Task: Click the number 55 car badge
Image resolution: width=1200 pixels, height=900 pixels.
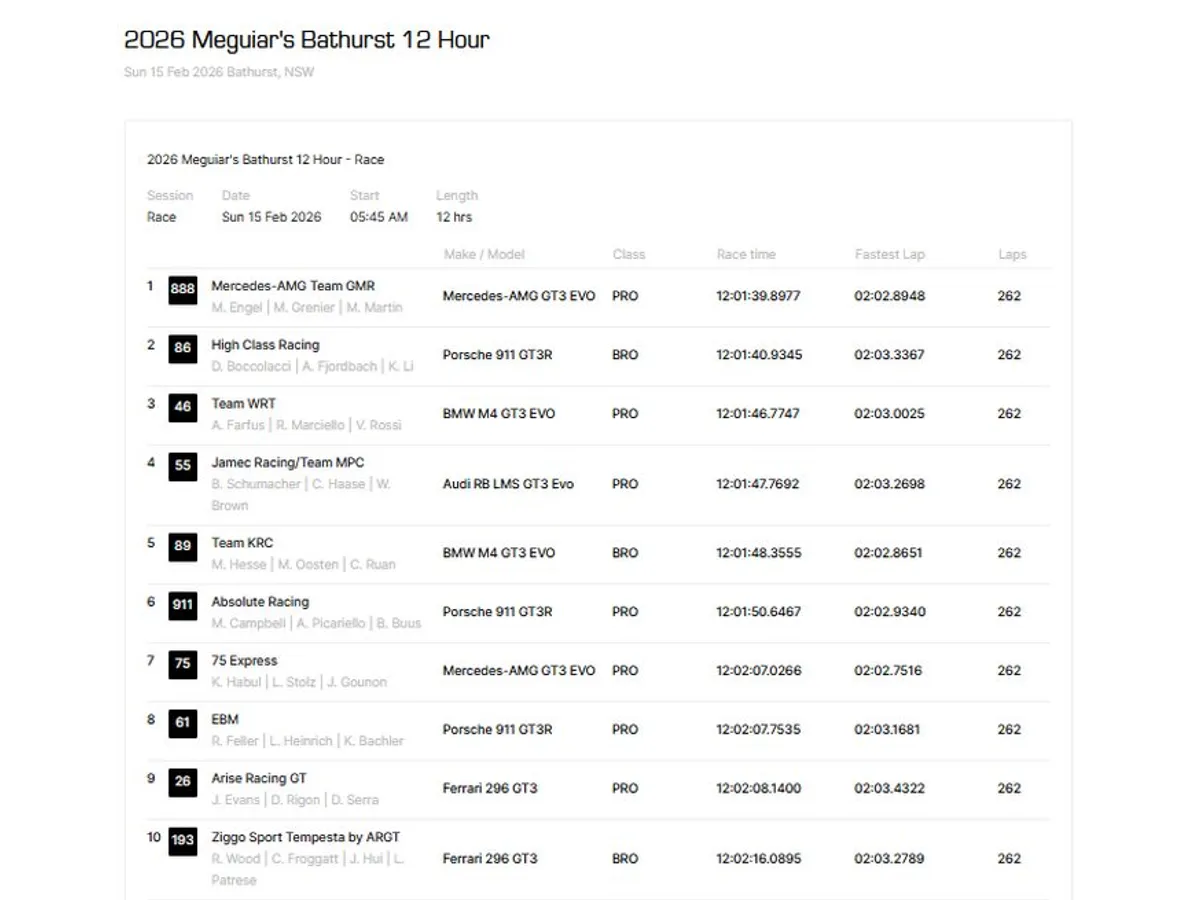Action: pos(183,466)
